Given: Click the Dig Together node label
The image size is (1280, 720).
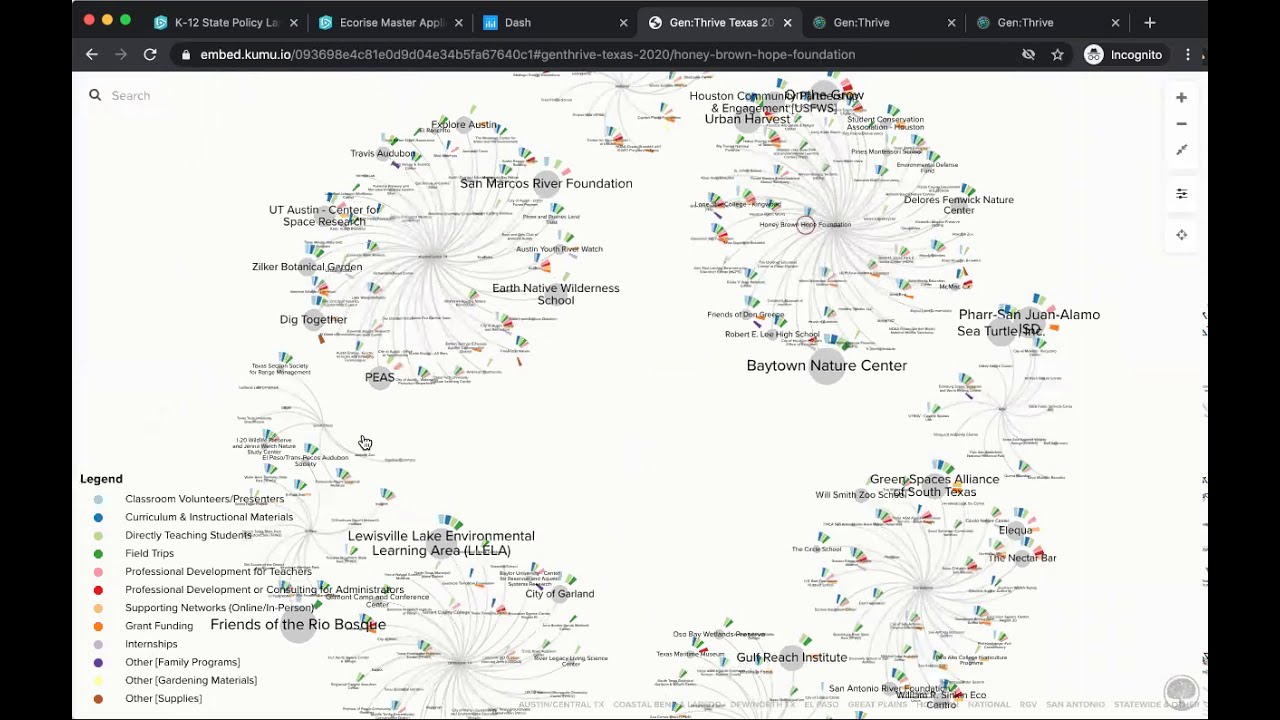Looking at the screenshot, I should [x=313, y=320].
